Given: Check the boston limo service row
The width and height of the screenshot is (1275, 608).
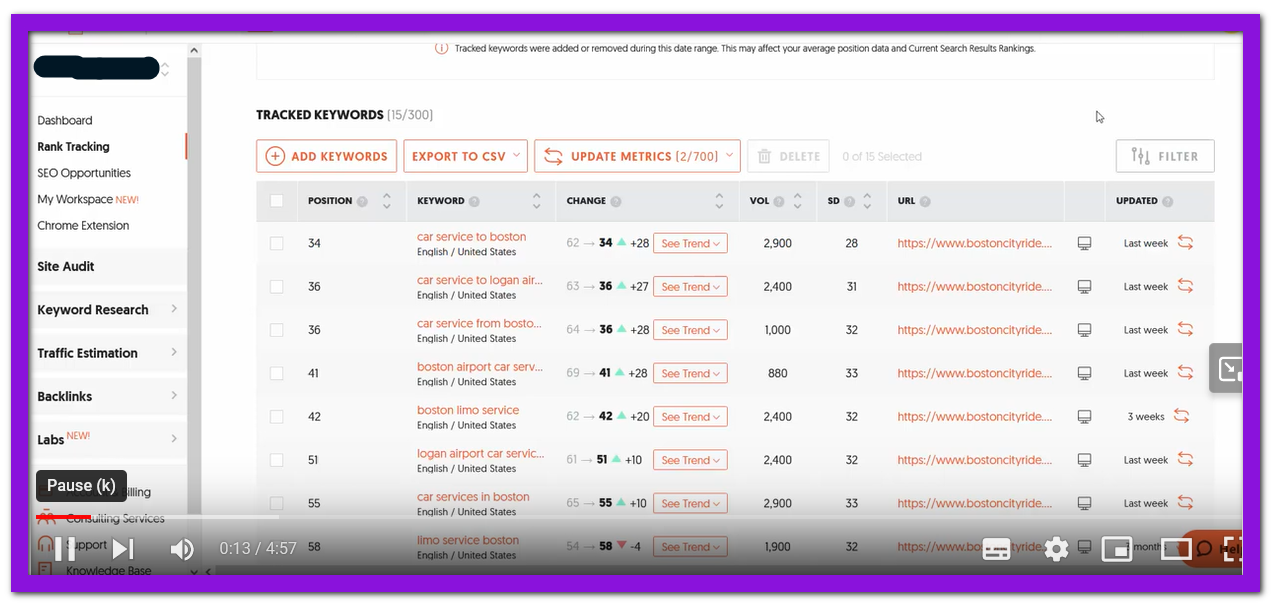Looking at the screenshot, I should click(x=277, y=416).
